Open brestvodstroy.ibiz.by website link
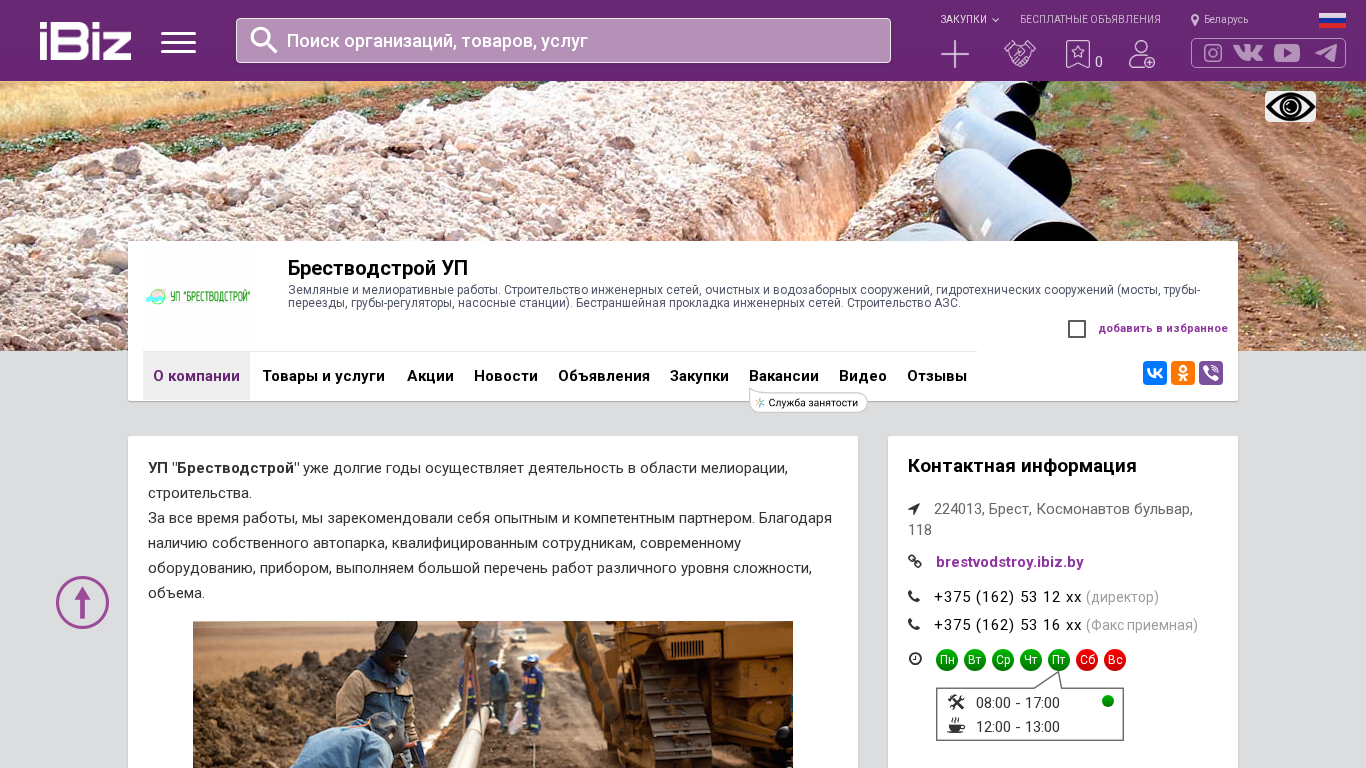This screenshot has height=768, width=1366. pos(1010,562)
